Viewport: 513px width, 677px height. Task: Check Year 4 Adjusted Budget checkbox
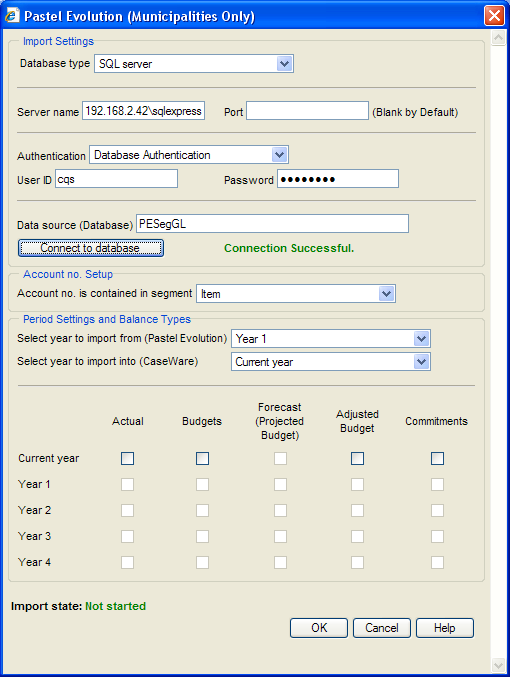tap(358, 562)
